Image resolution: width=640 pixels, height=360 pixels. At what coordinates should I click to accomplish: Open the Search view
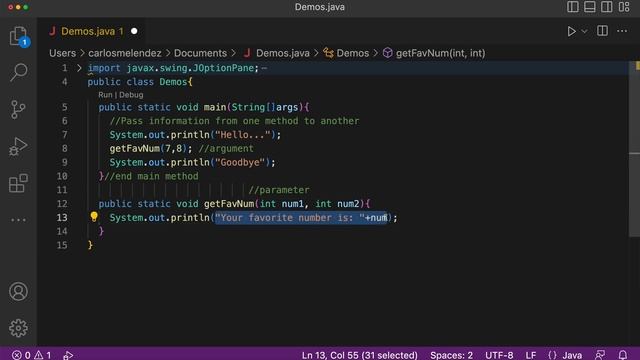18,72
